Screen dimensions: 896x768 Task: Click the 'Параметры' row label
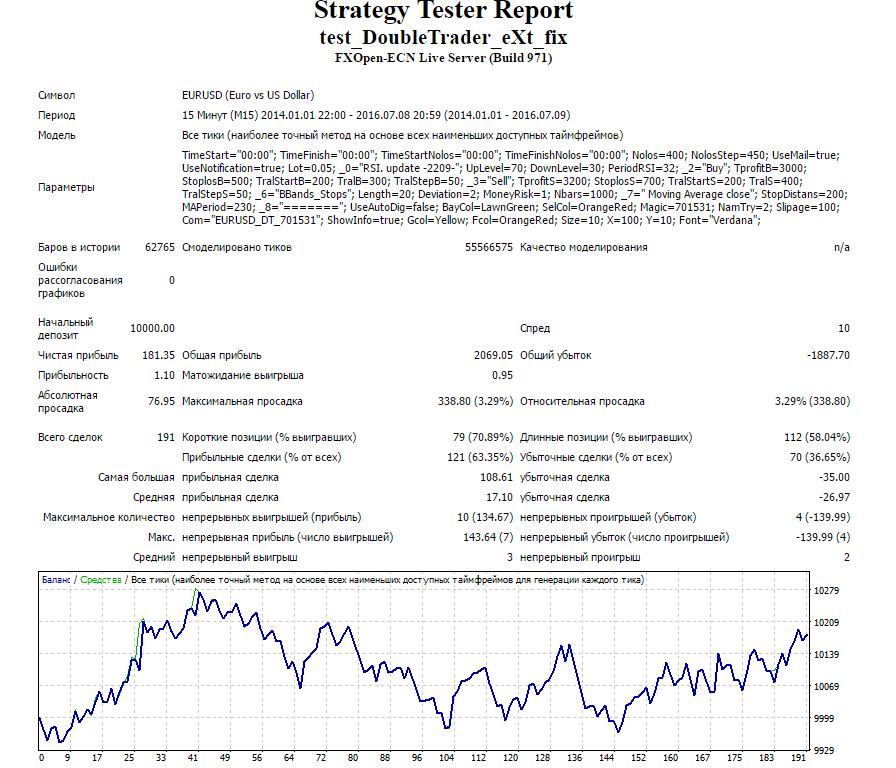coord(66,187)
